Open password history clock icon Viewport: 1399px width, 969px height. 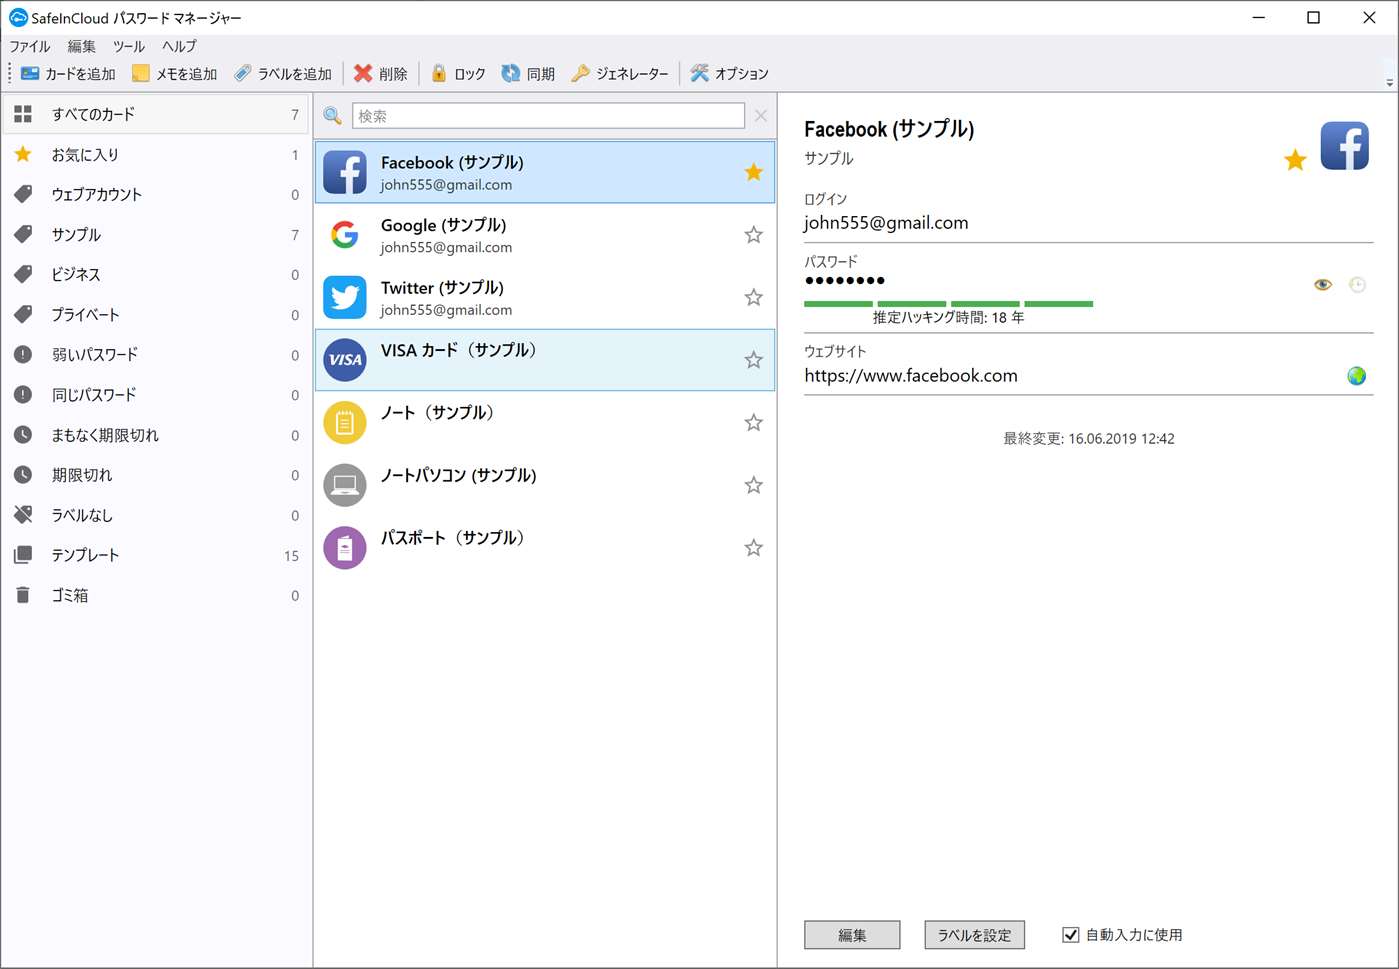[1357, 285]
